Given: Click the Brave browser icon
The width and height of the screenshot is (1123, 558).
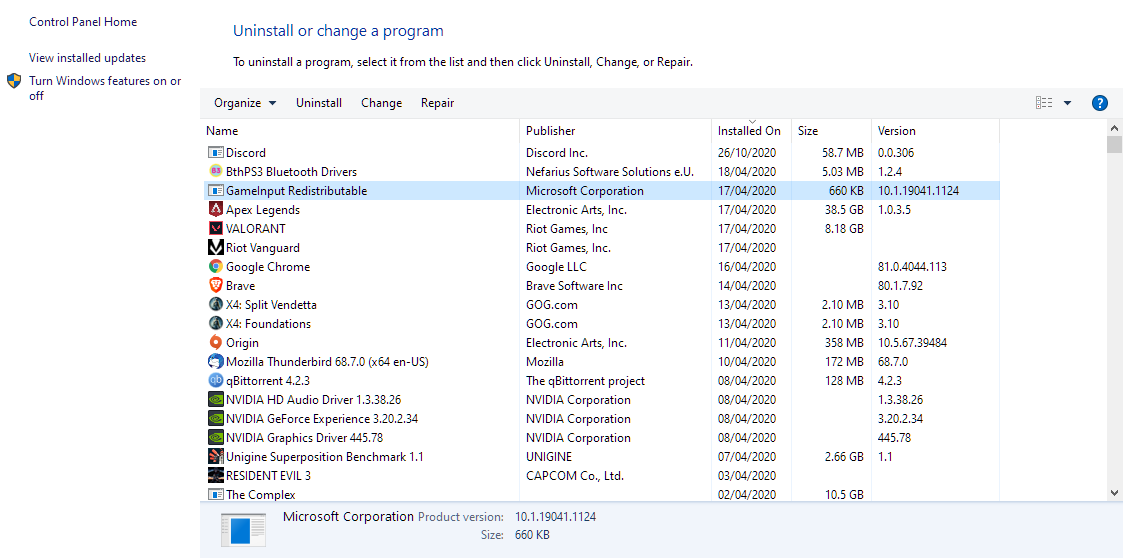Looking at the screenshot, I should 216,286.
